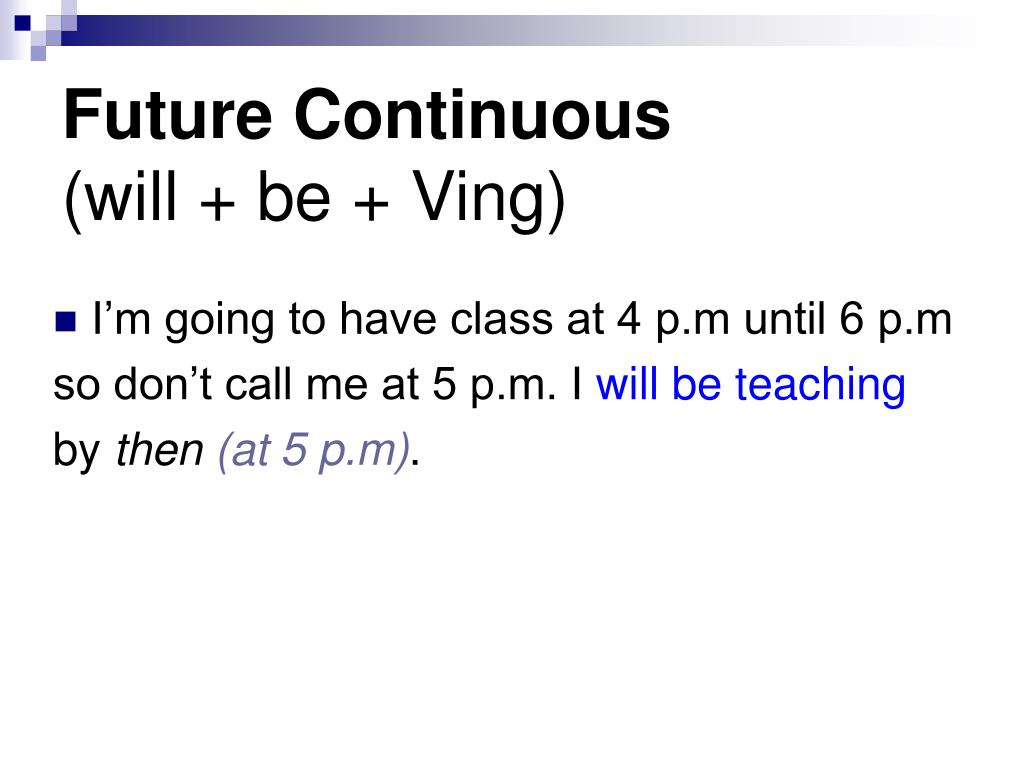This screenshot has width=1024, height=768.
Task: Select the word "Continuous" in the title
Action: click(x=482, y=115)
